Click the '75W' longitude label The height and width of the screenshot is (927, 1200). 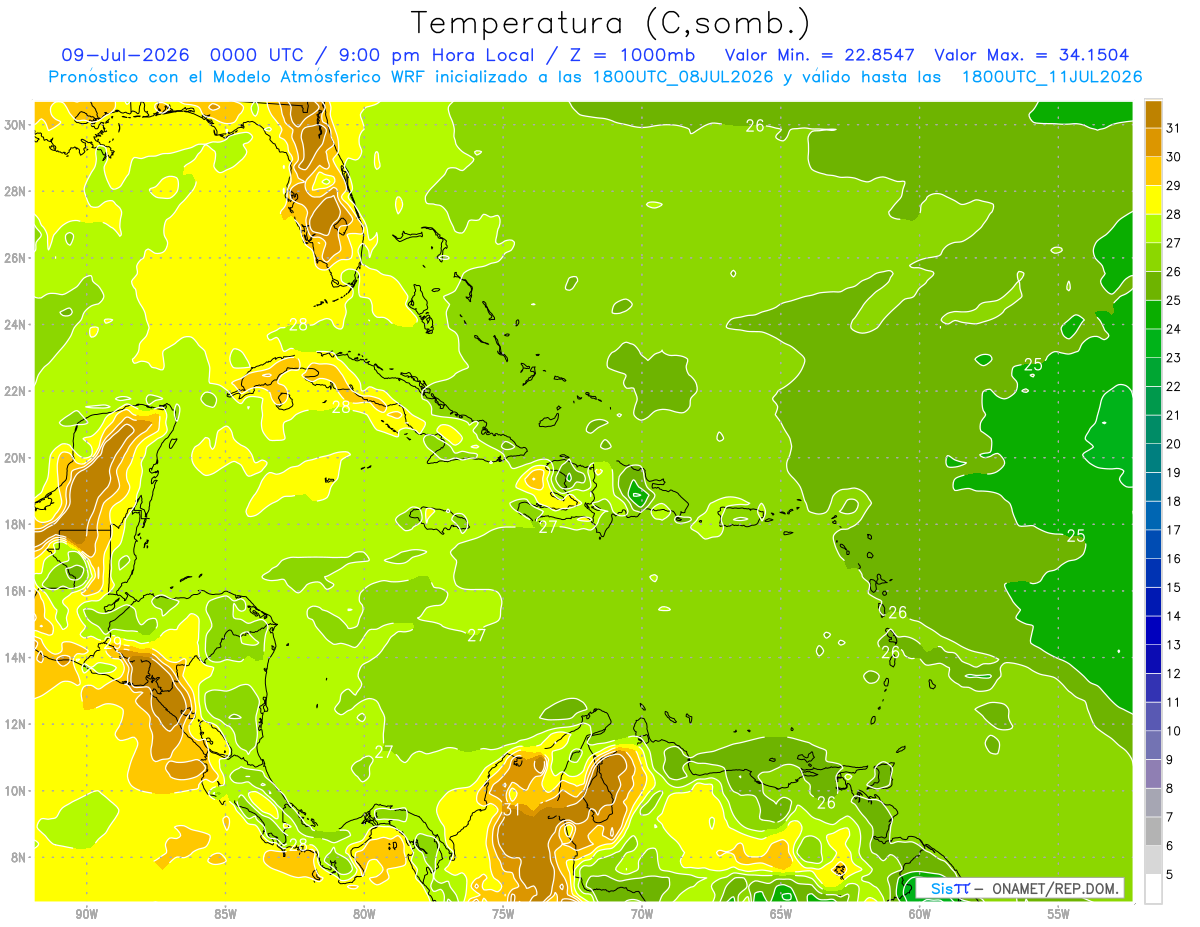[503, 914]
